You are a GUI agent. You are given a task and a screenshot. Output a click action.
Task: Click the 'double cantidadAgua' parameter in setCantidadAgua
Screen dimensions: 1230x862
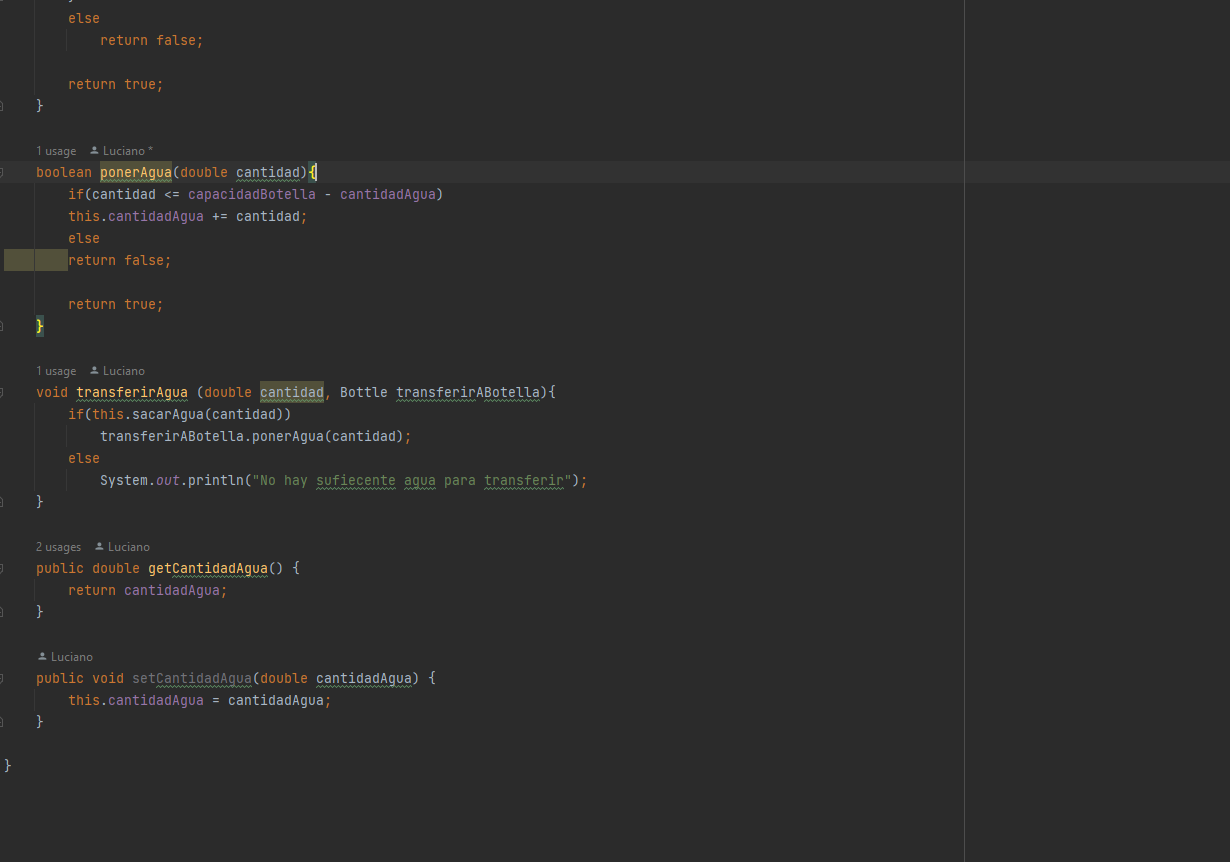pos(336,678)
